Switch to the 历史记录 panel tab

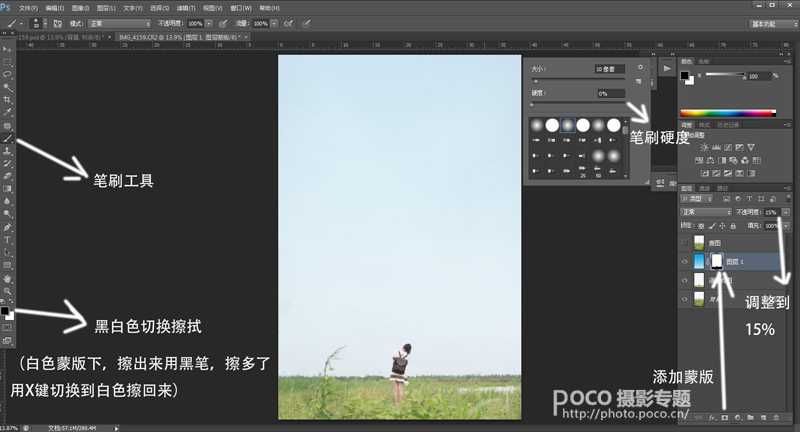pyautogui.click(x=727, y=125)
